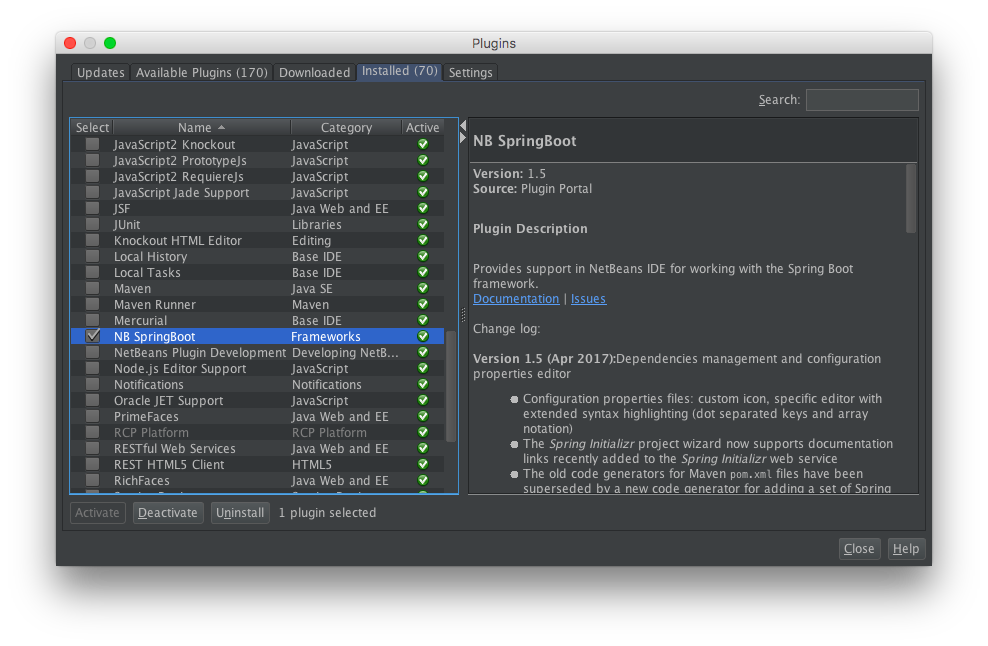Switch to Available Plugins (170) tab
This screenshot has height=646, width=988.
202,72
